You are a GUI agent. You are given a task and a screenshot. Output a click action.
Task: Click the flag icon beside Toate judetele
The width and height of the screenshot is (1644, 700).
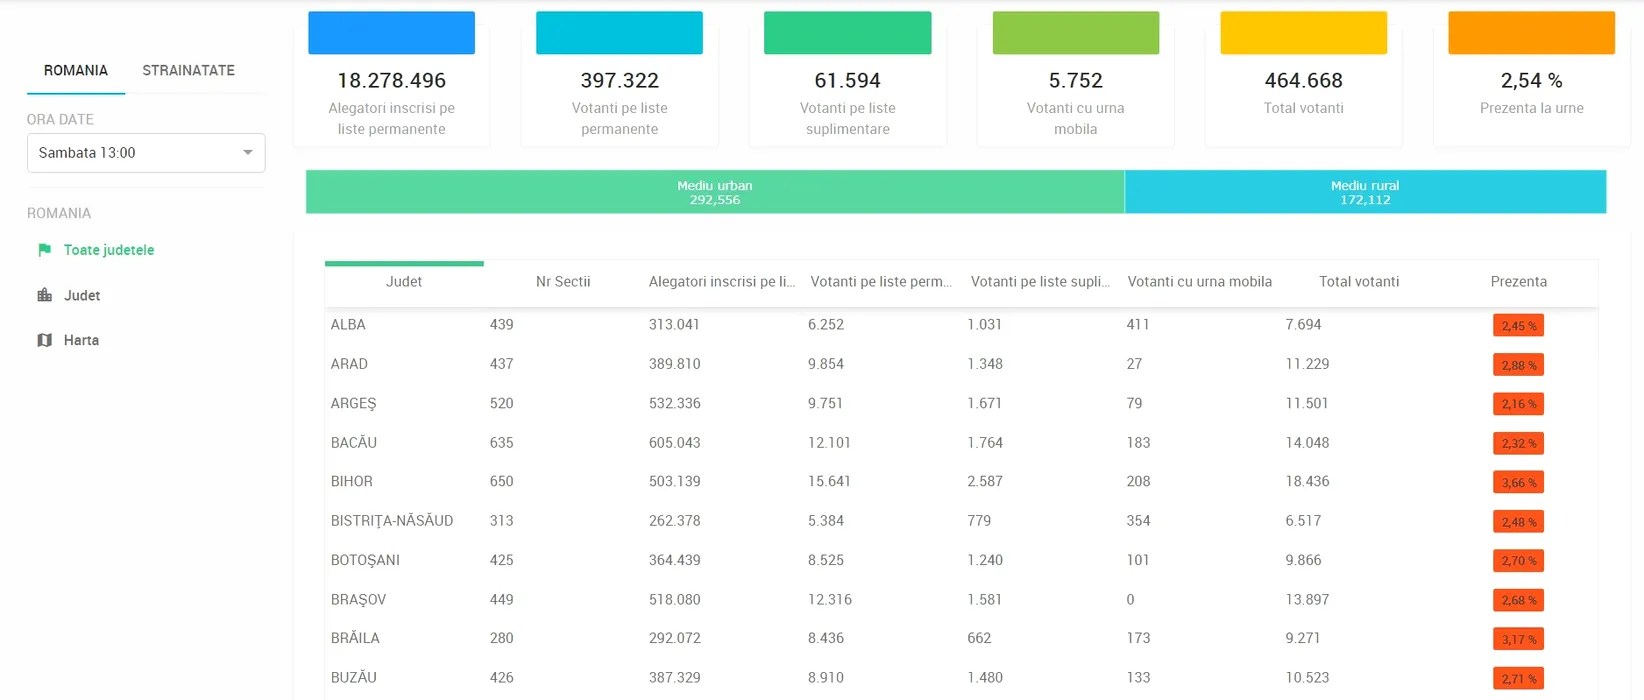click(x=44, y=250)
